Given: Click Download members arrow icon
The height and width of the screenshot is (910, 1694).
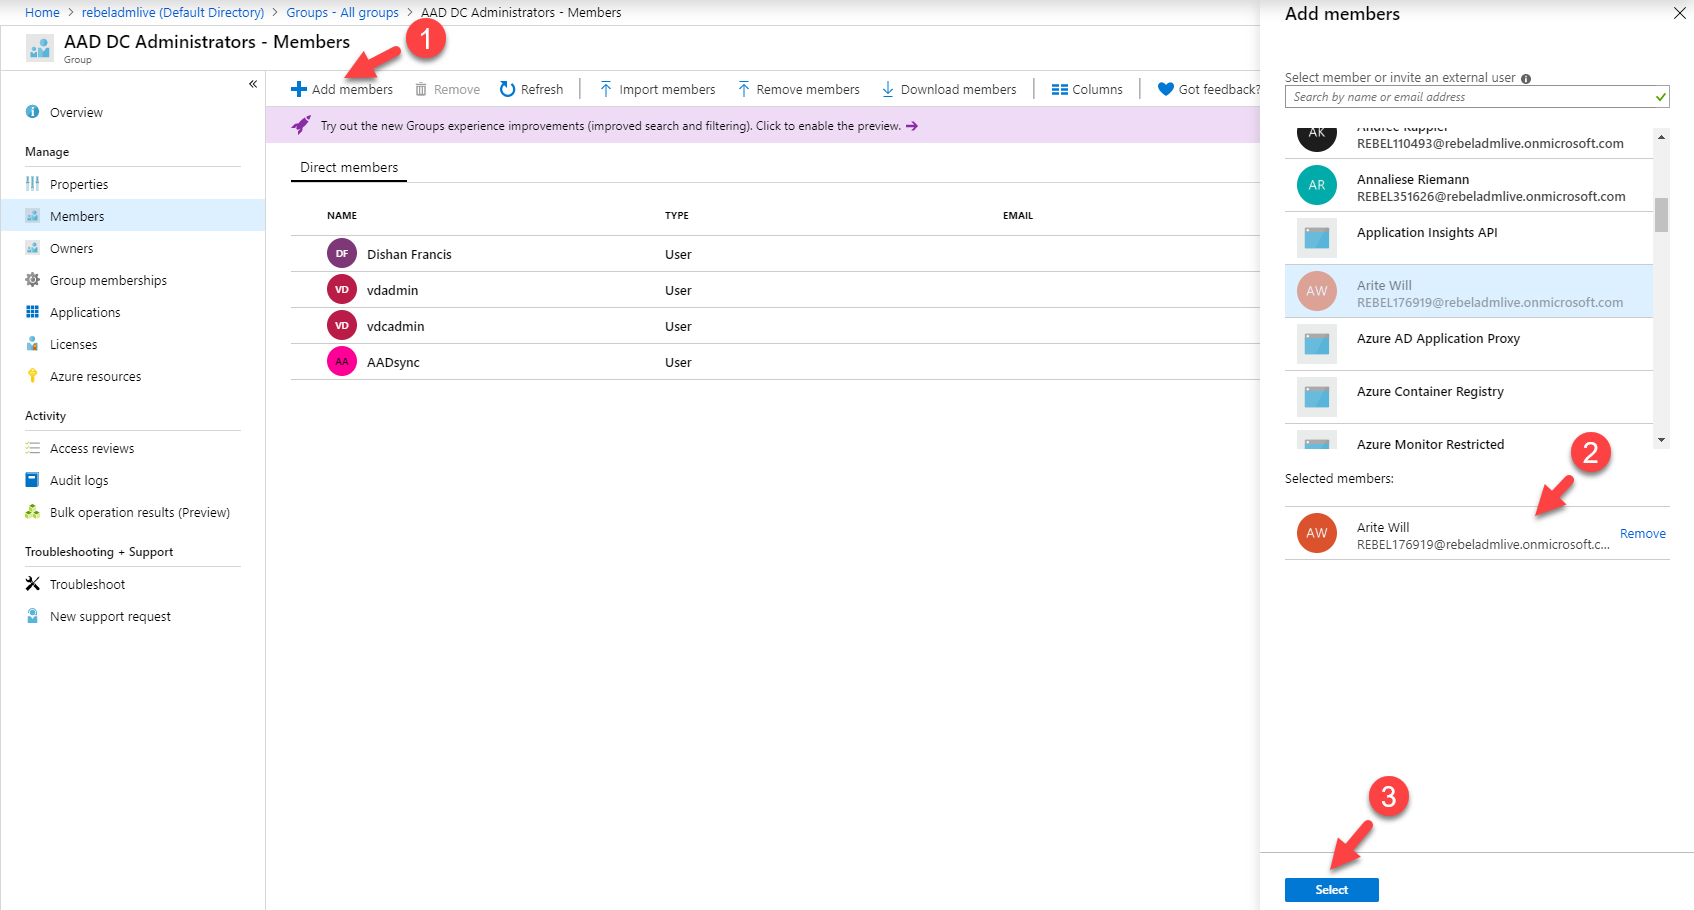Looking at the screenshot, I should pyautogui.click(x=887, y=89).
